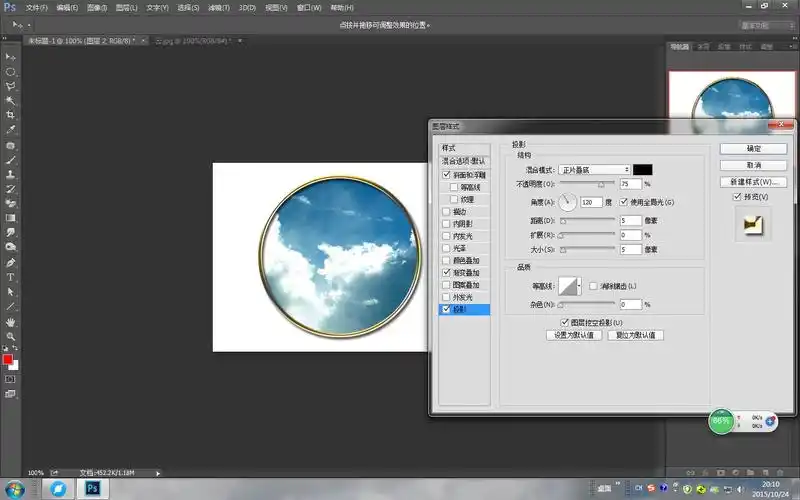
Task: Activate the Zoom tool in the toolbar
Action: click(x=11, y=336)
